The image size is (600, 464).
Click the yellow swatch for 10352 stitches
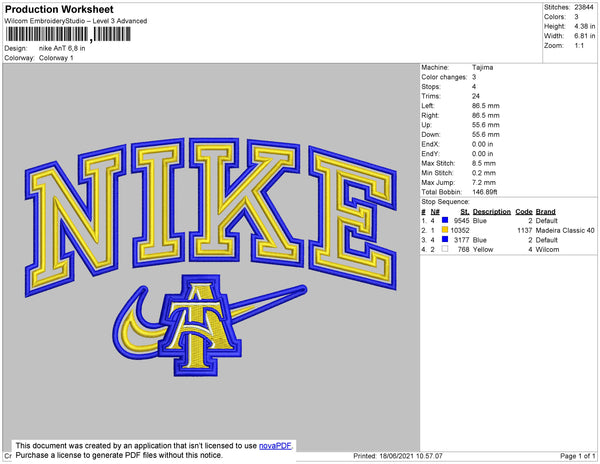445,230
